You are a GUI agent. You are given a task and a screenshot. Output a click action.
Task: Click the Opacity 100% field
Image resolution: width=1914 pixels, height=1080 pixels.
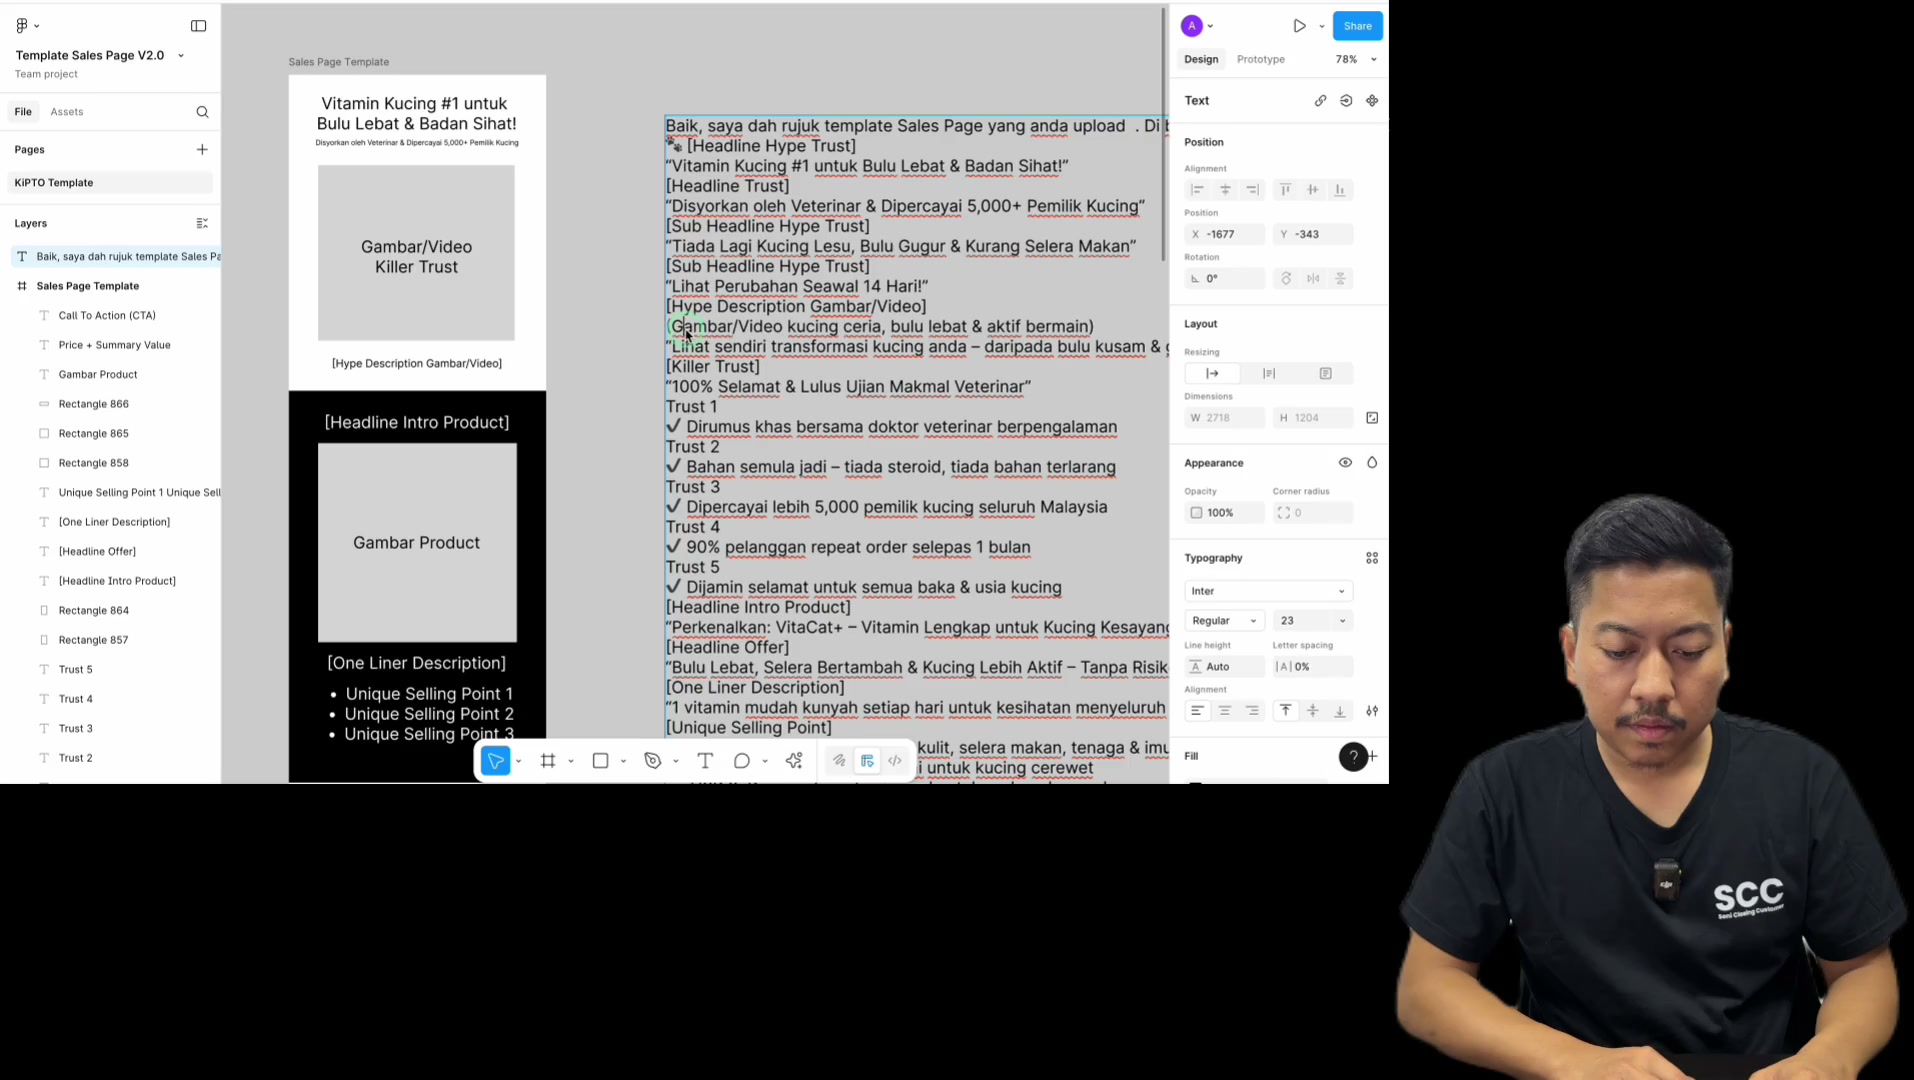point(1224,513)
